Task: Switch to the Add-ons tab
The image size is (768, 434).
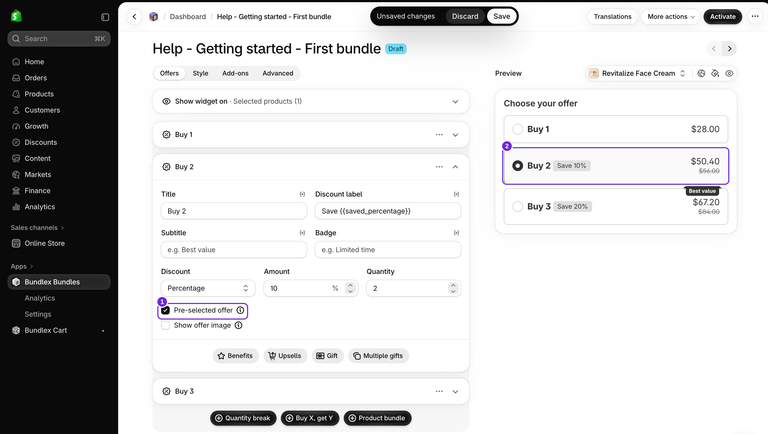Action: 235,73
